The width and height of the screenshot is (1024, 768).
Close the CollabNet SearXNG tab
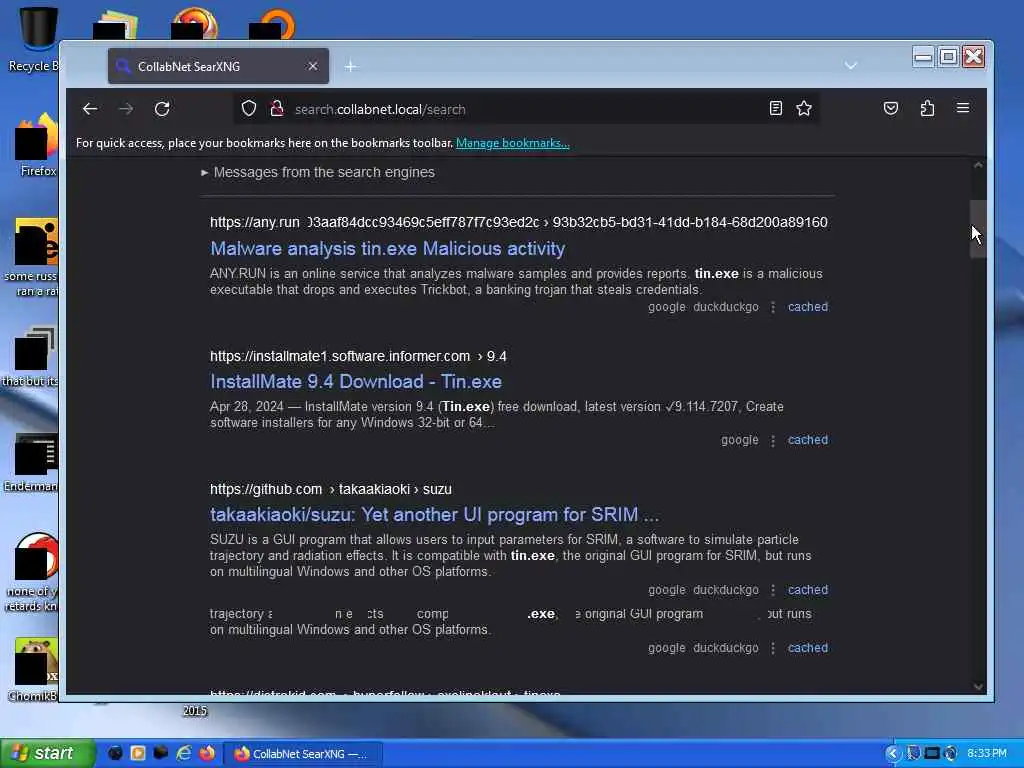(x=313, y=66)
